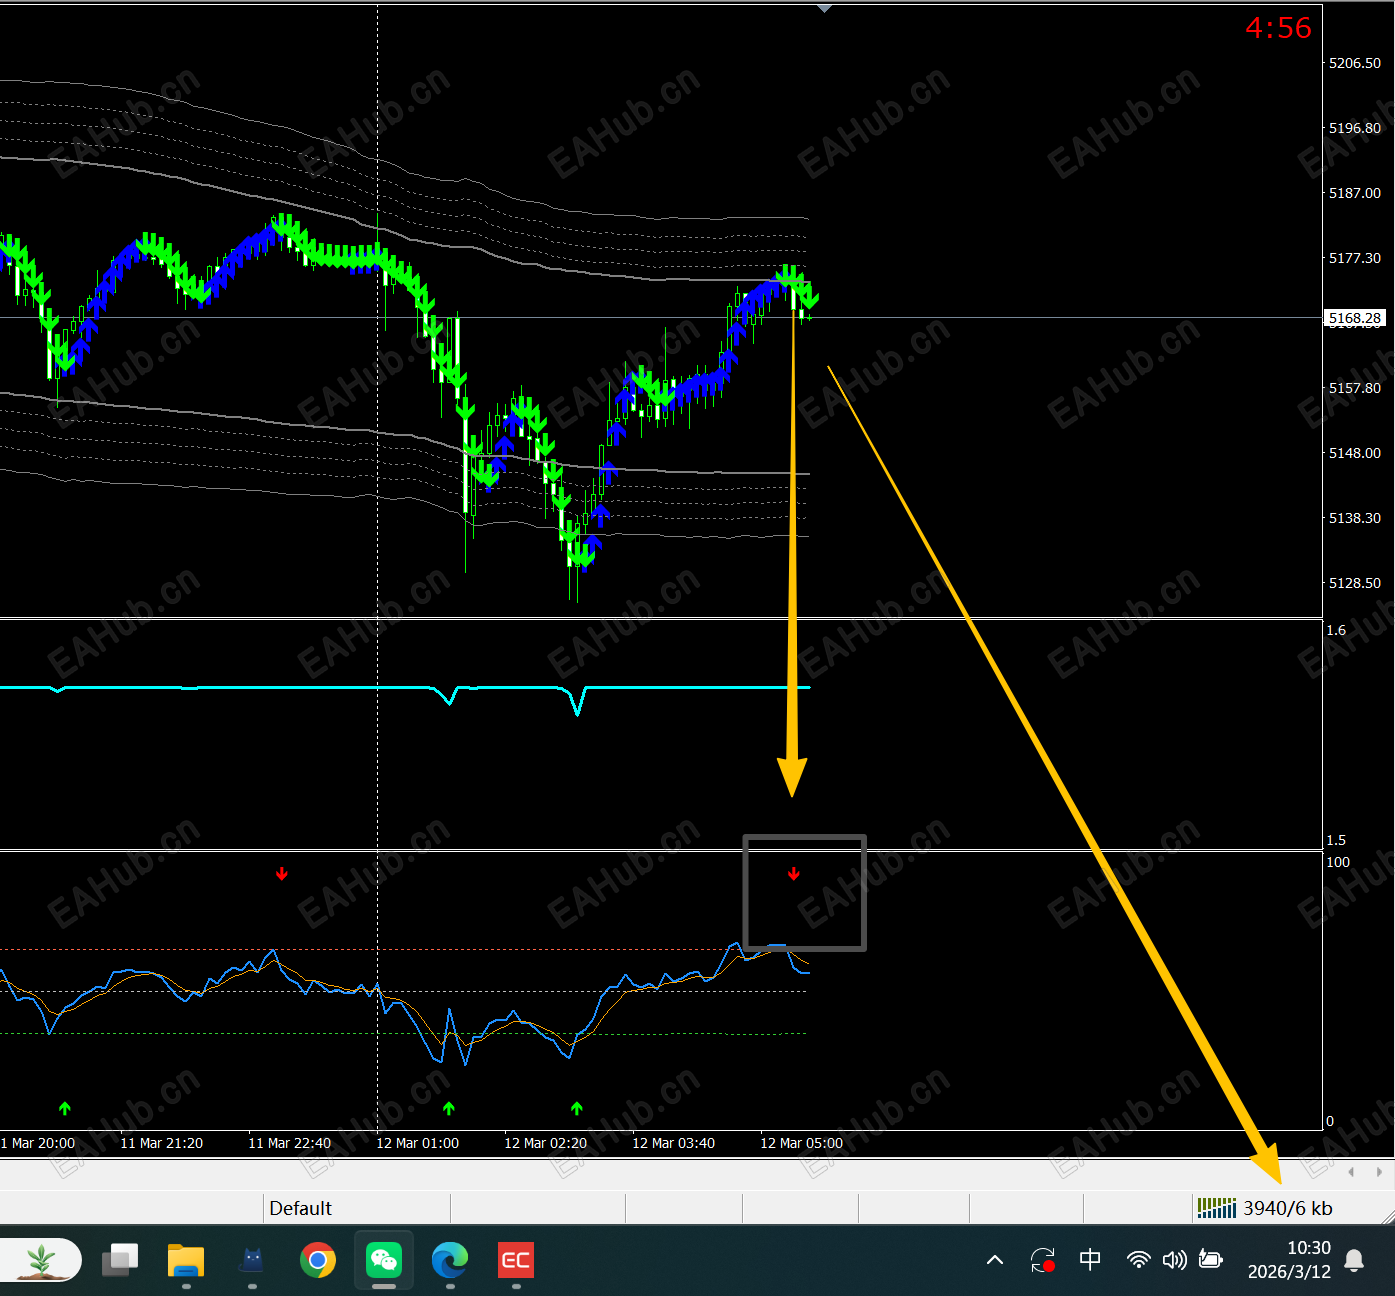Viewport: 1395px width, 1296px height.
Task: Click the 5157.80 price scale label
Action: tap(1355, 388)
